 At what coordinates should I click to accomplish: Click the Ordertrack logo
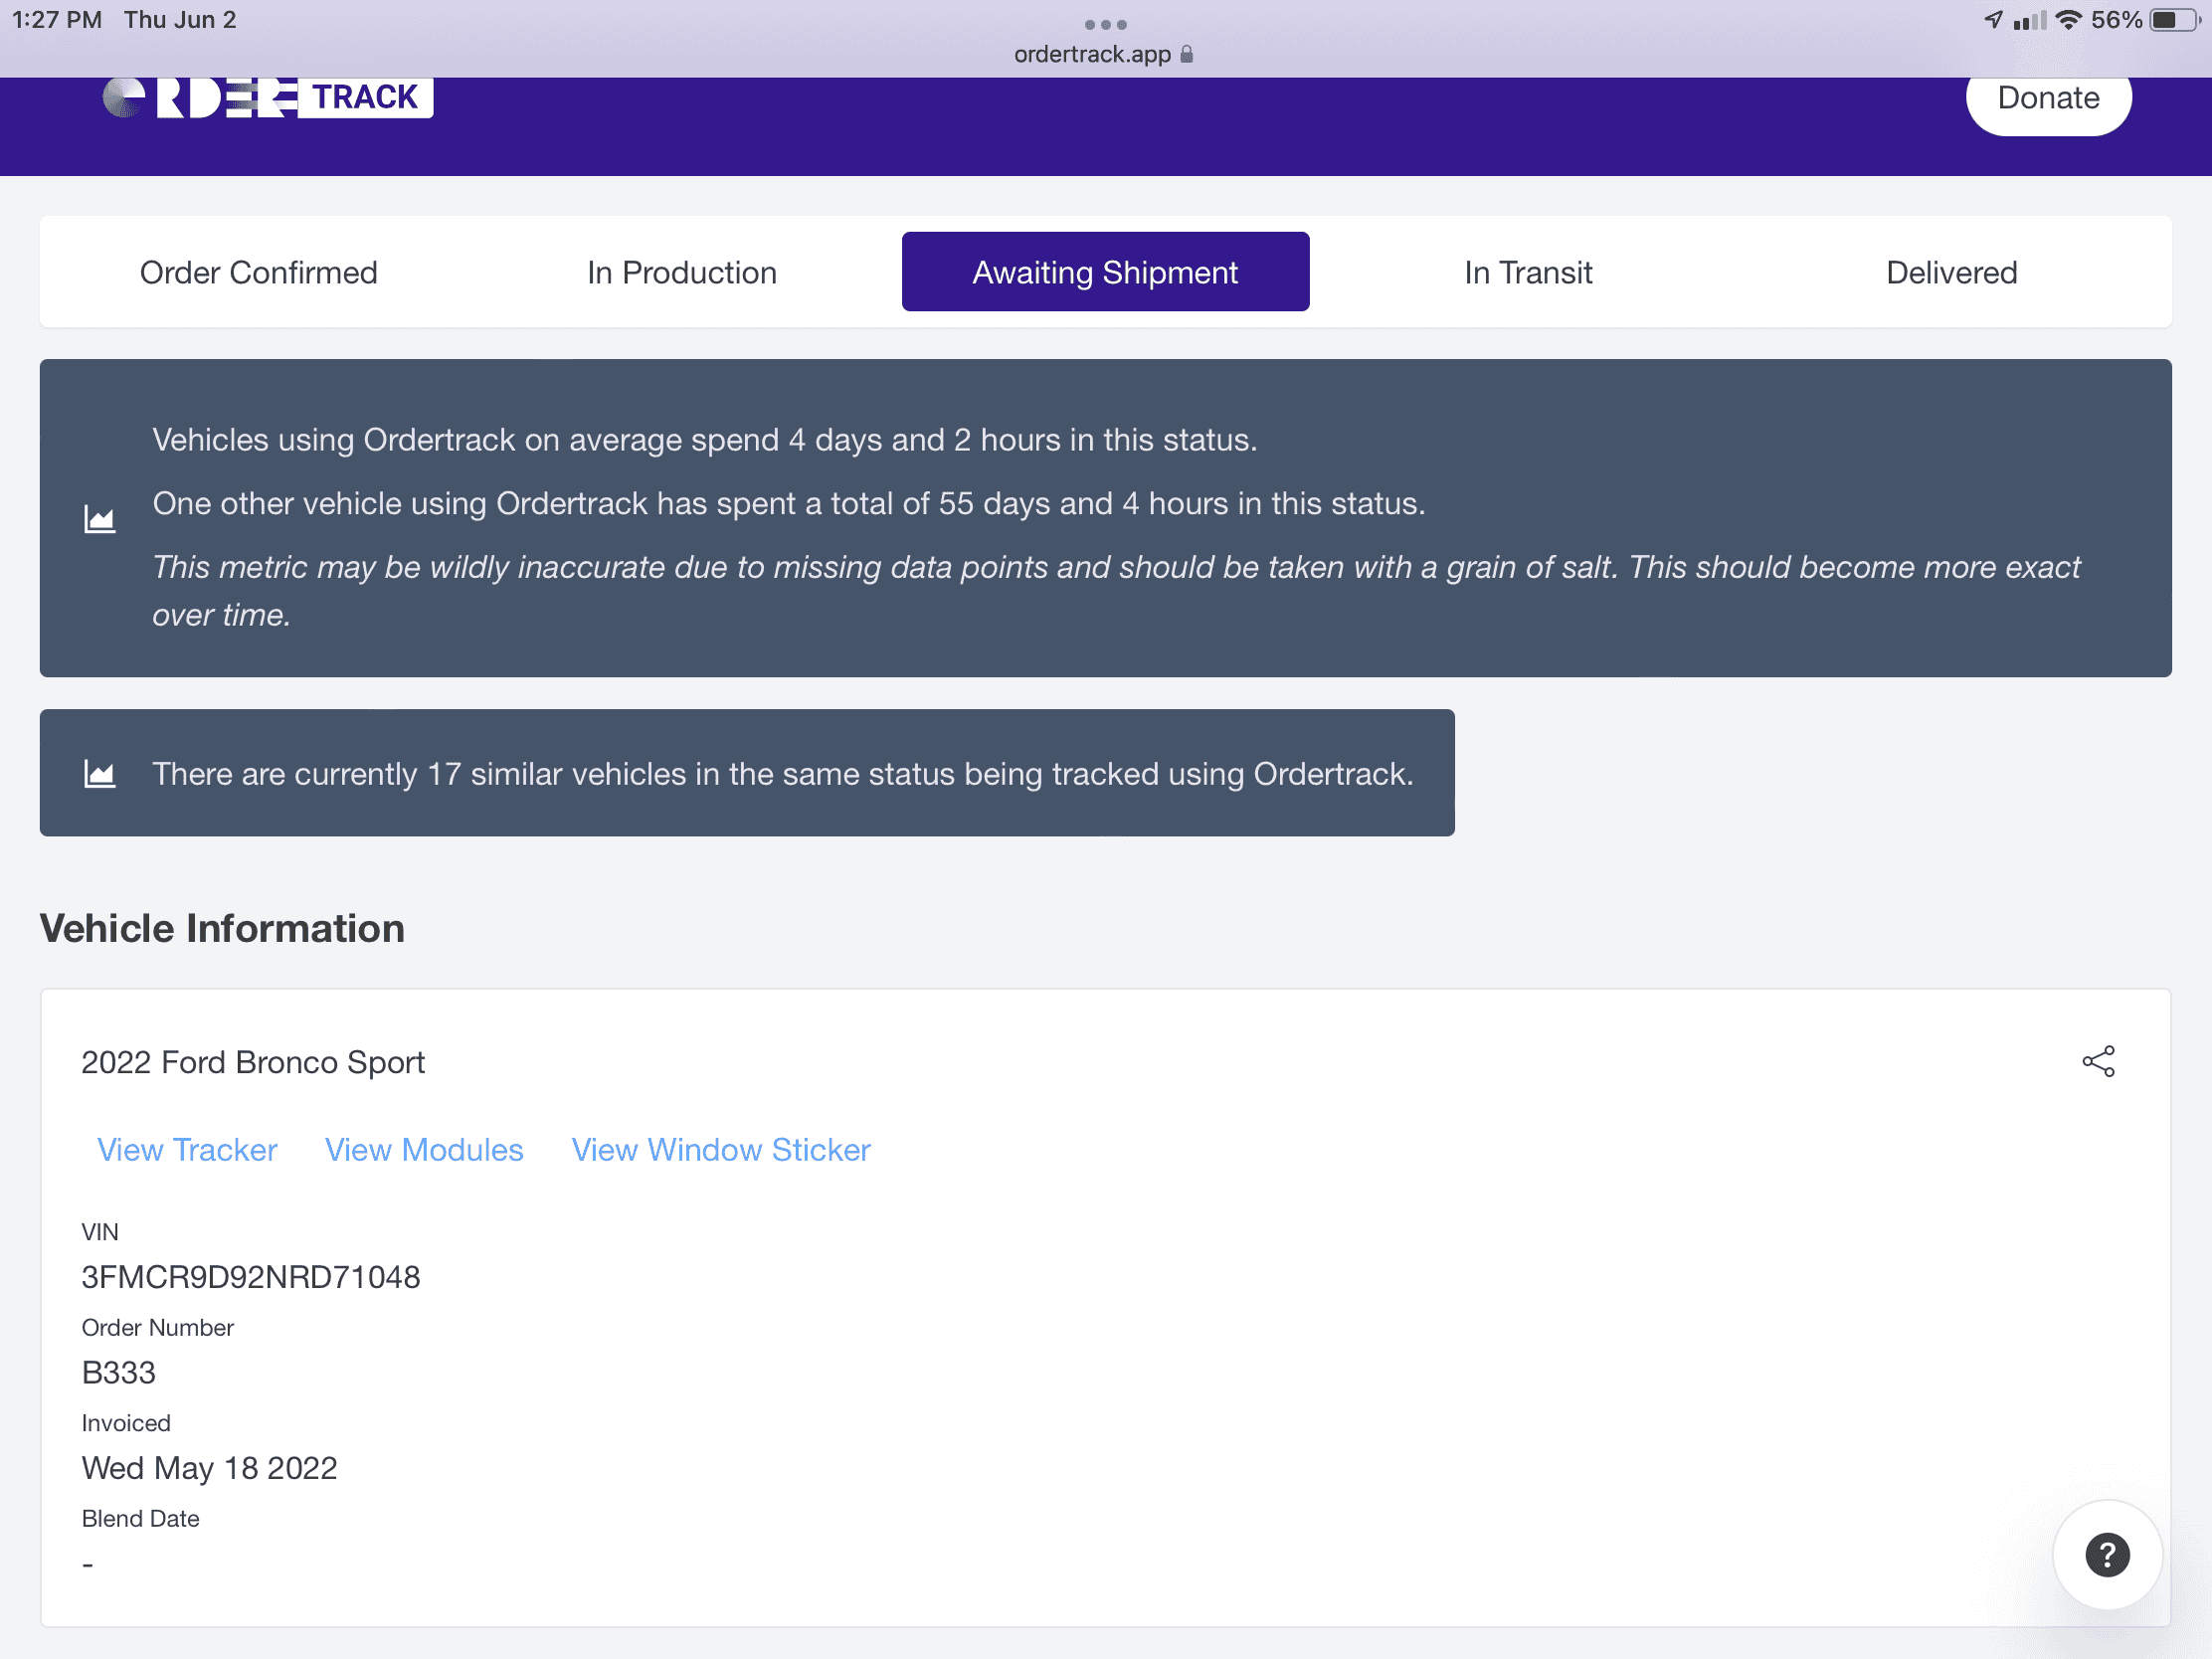tap(268, 98)
